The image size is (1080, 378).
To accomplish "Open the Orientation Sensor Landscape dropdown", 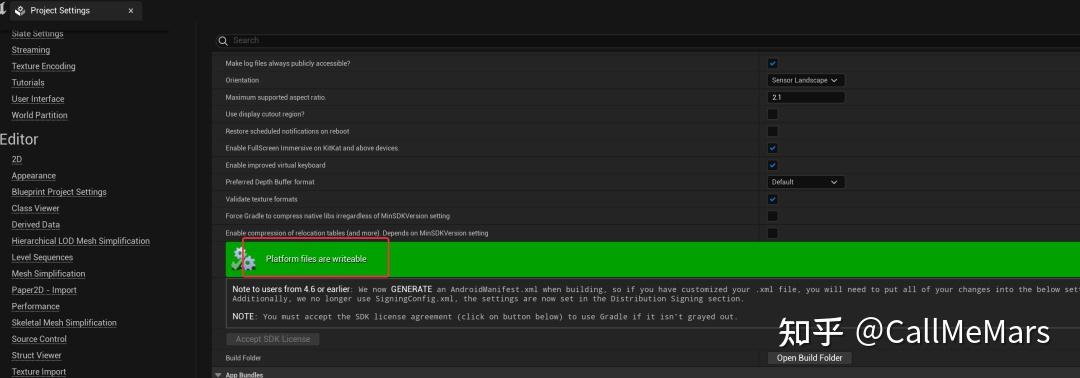I will (x=806, y=80).
